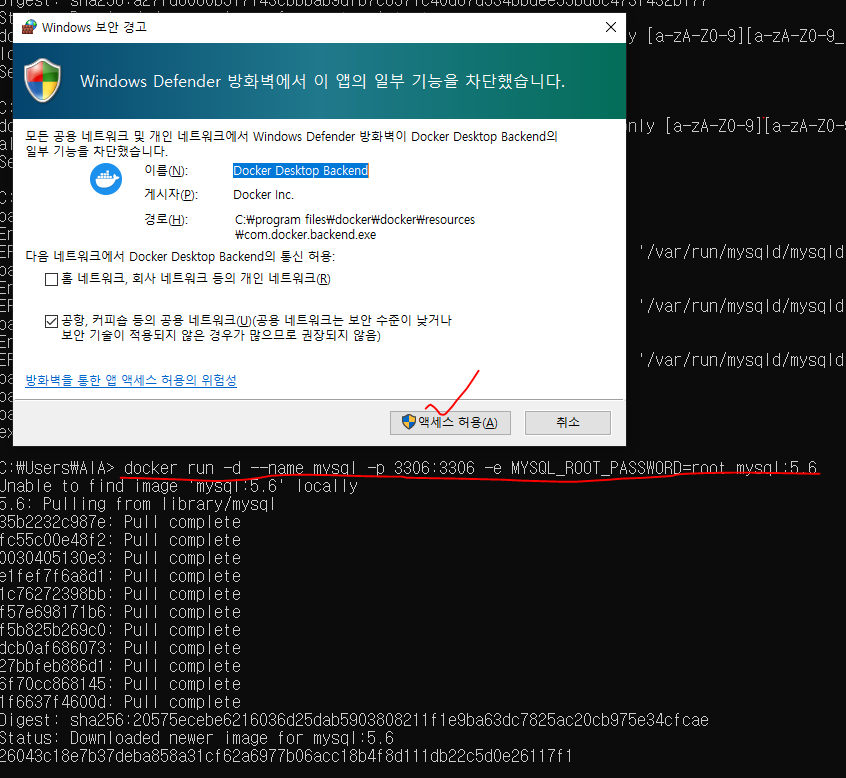This screenshot has height=778, width=846.
Task: Click the Docker whale icon in the dialog
Action: pyautogui.click(x=106, y=179)
